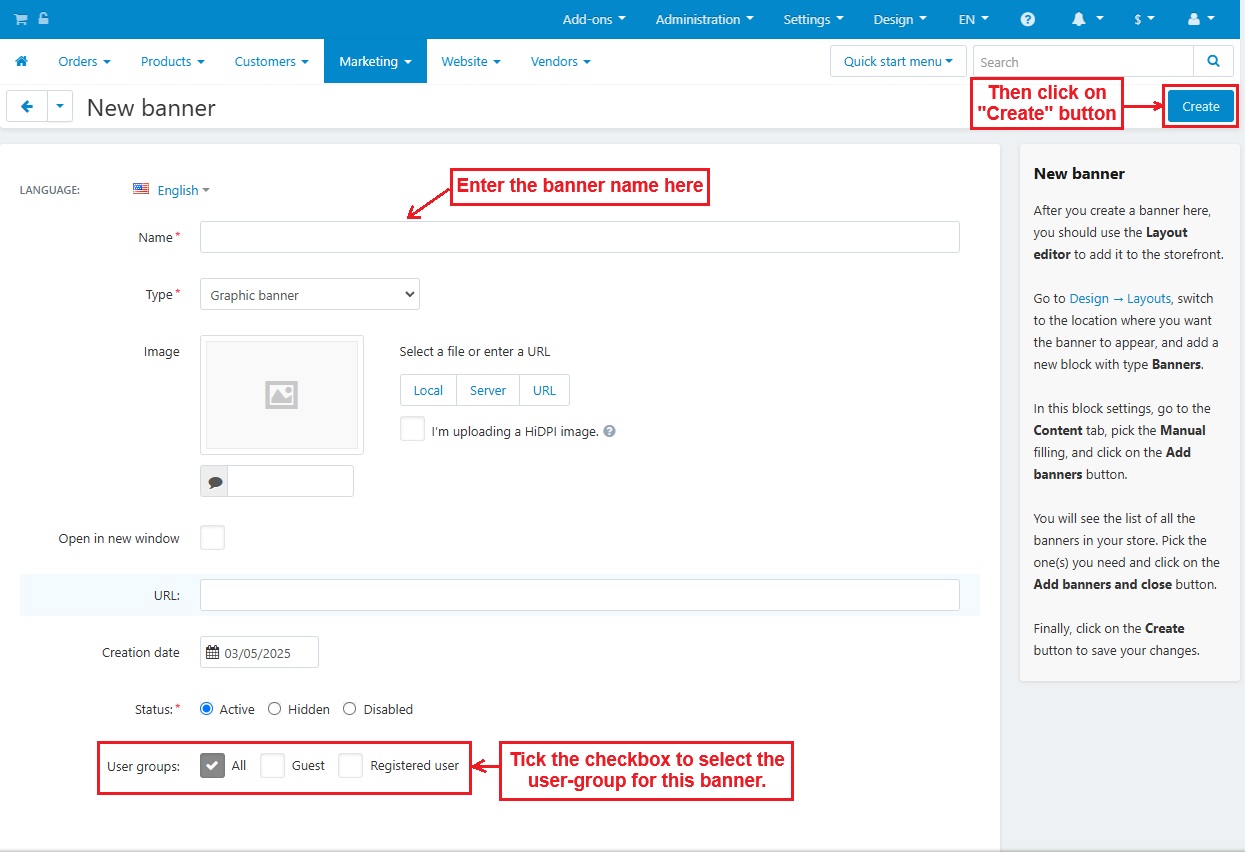Click the home icon in navigation bar
Screen dimensions: 1245x852
(21, 62)
